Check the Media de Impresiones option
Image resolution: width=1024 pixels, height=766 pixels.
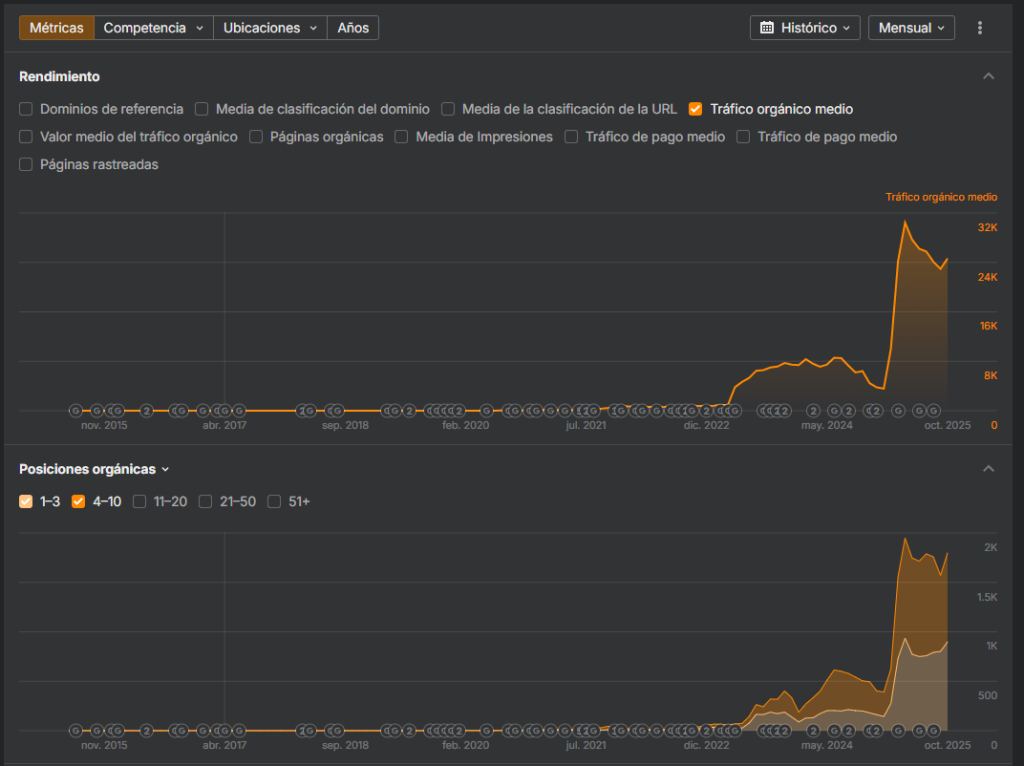[x=402, y=137]
